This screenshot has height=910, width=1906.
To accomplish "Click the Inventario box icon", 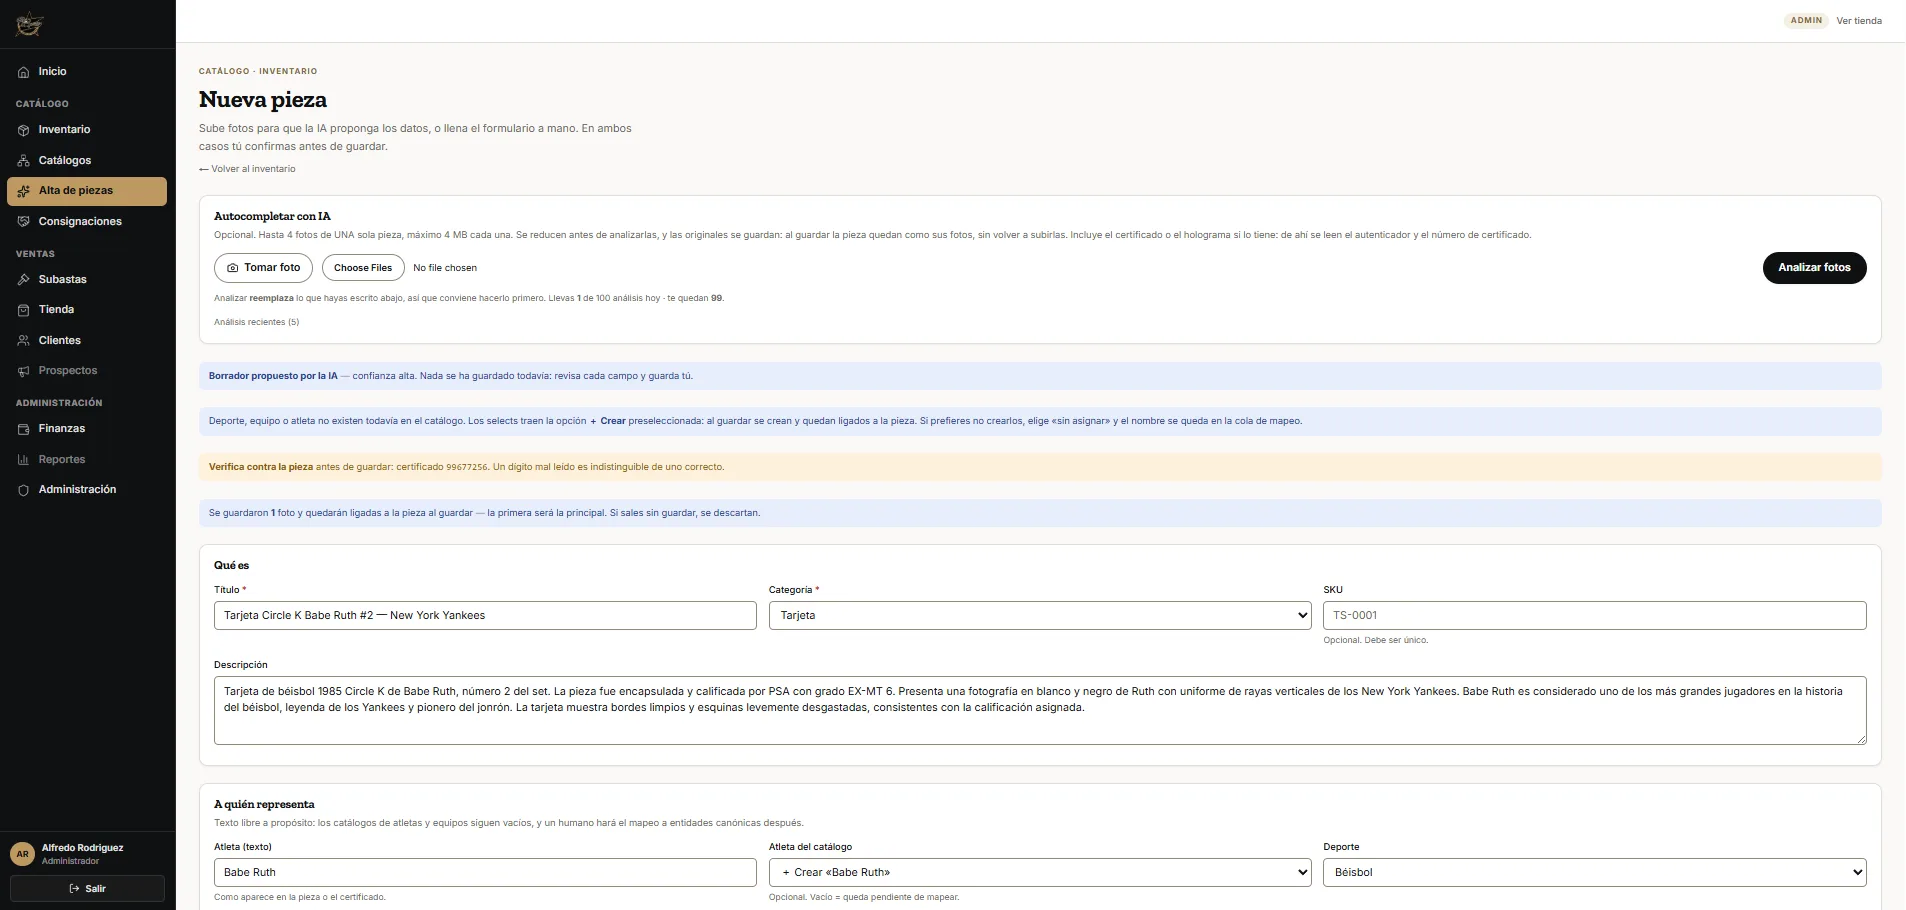I will click(x=23, y=130).
